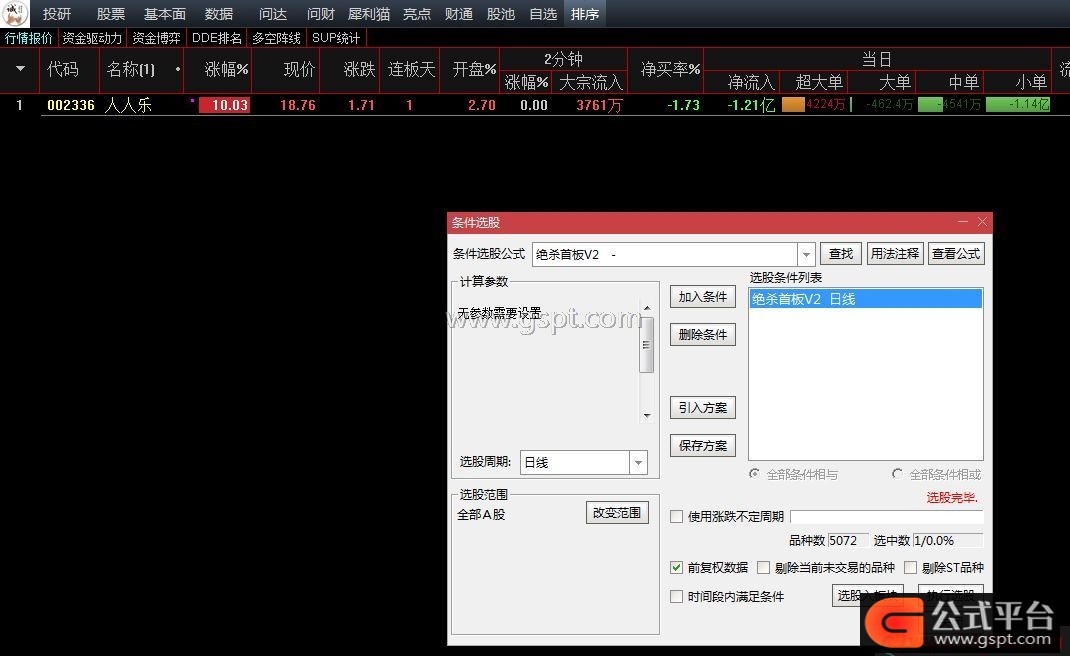1070x656 pixels.
Task: Click the 查看公式 button
Action: pyautogui.click(x=956, y=254)
